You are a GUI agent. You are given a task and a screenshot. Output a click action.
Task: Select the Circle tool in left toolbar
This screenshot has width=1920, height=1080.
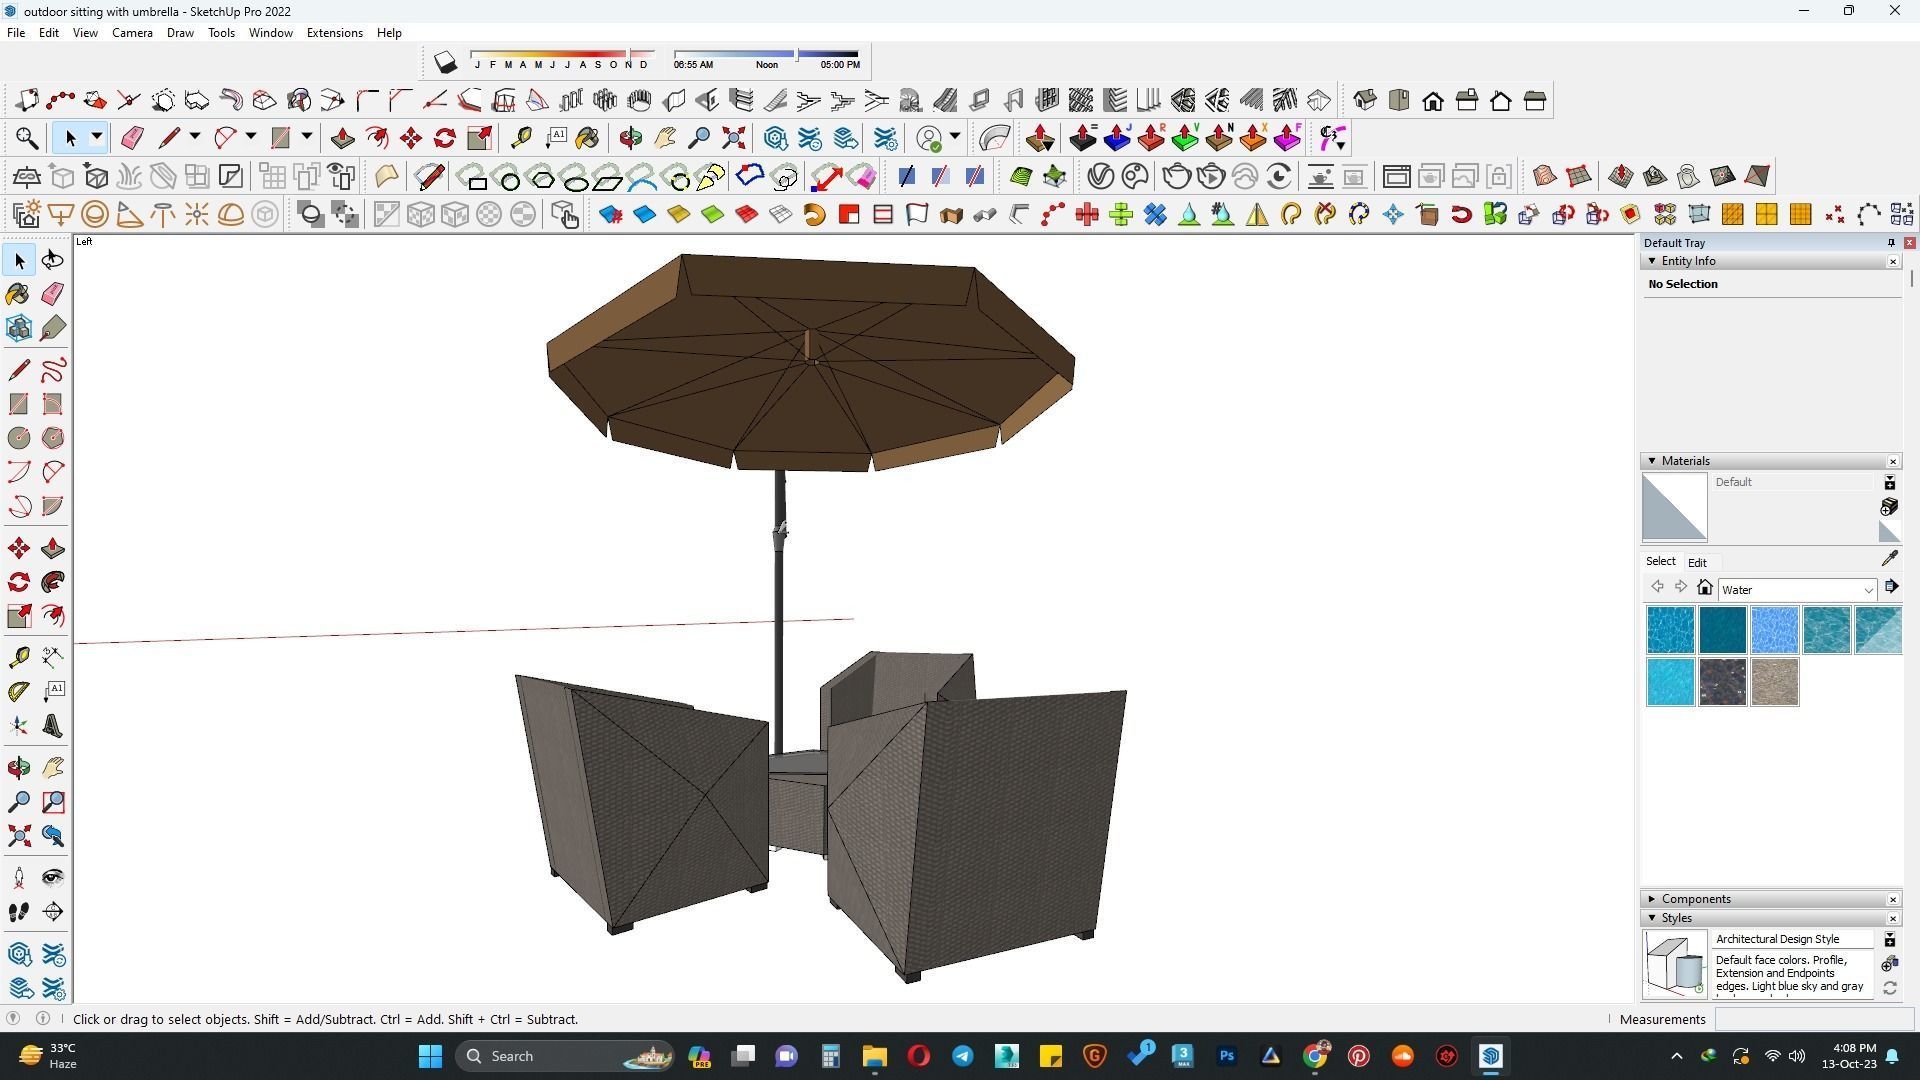click(18, 438)
